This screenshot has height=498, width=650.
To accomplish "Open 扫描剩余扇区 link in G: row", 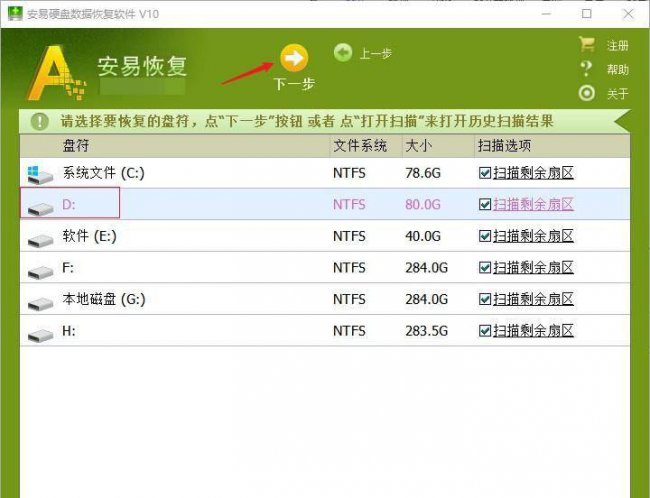I will pyautogui.click(x=533, y=299).
